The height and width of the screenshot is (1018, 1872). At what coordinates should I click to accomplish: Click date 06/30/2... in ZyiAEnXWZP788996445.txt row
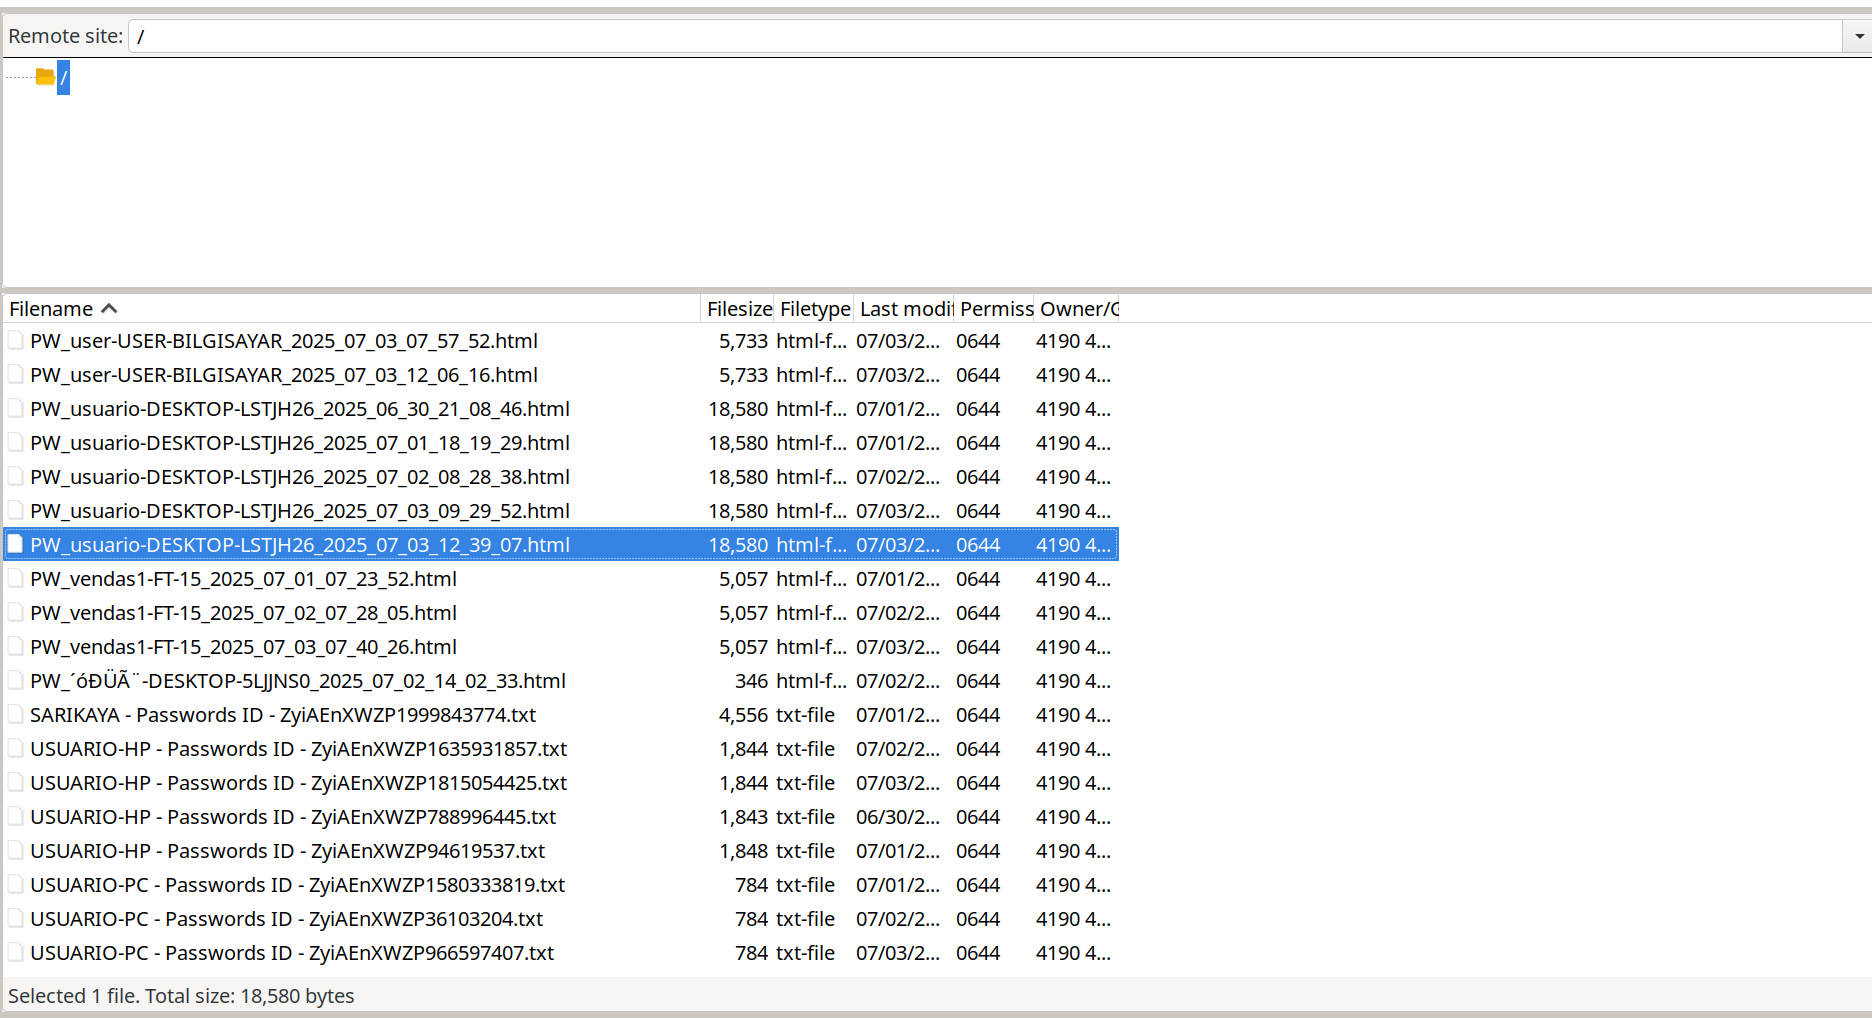(898, 817)
